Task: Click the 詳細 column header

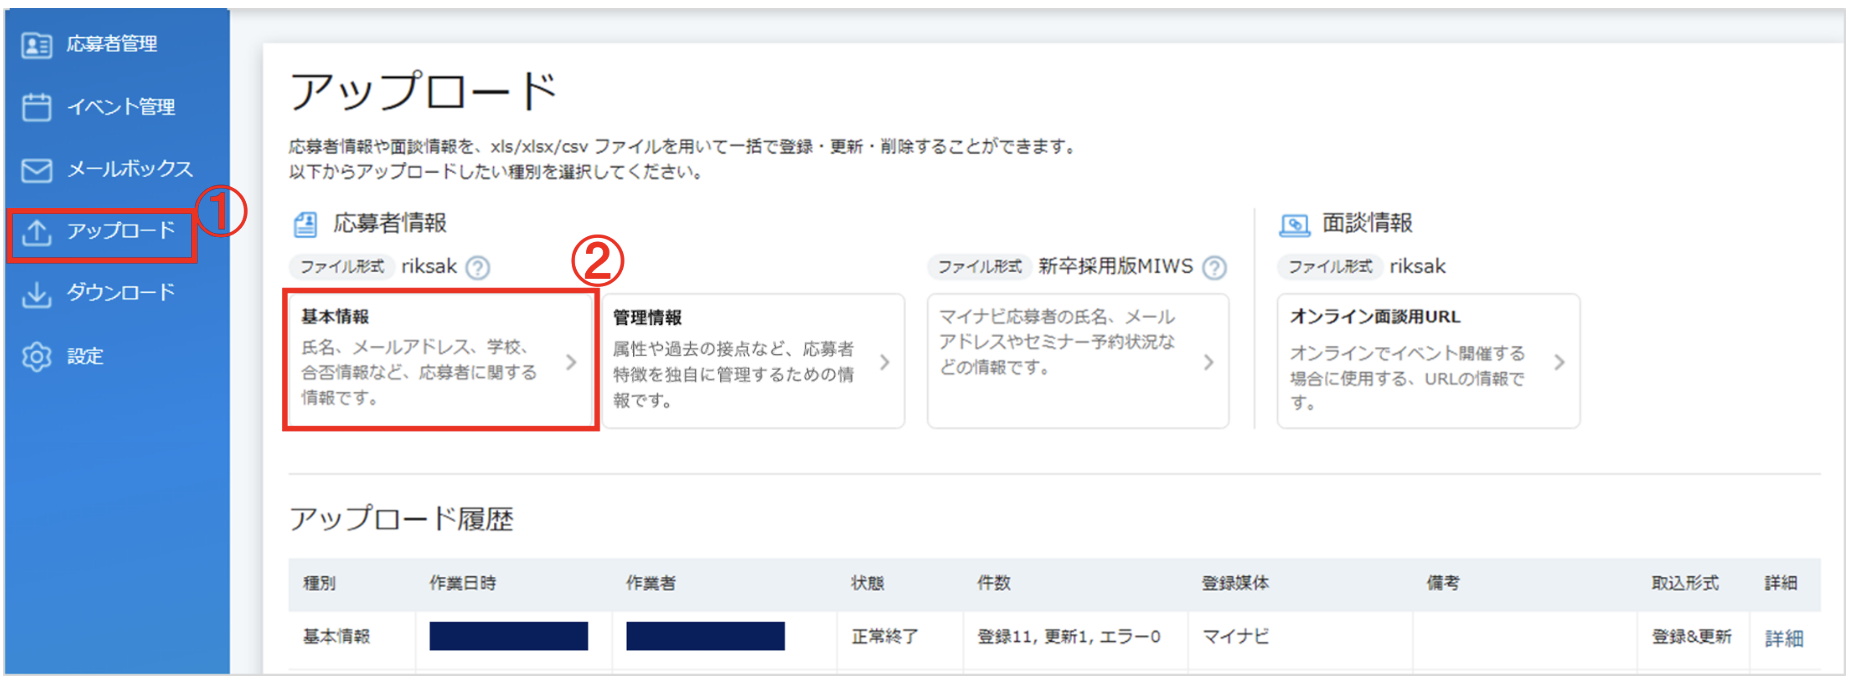Action: pos(1781,583)
